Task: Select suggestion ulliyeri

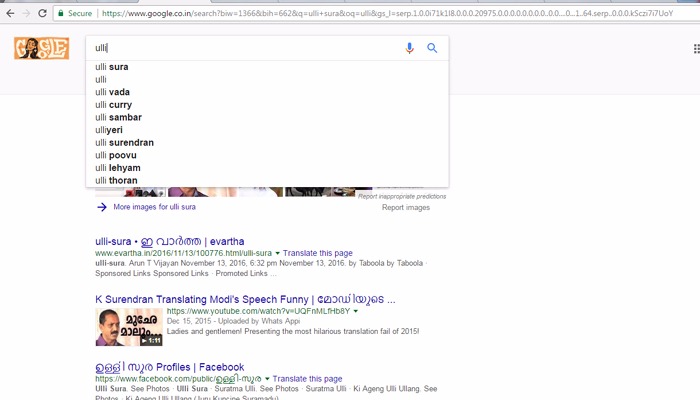Action: (x=267, y=130)
